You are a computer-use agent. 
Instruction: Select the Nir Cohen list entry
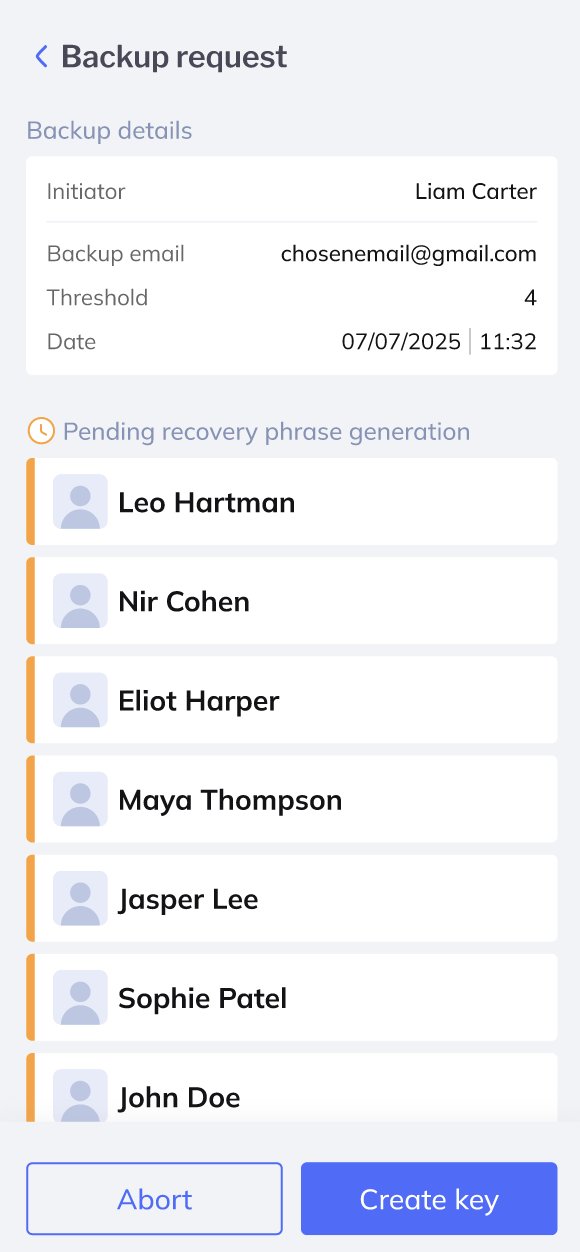pyautogui.click(x=291, y=601)
